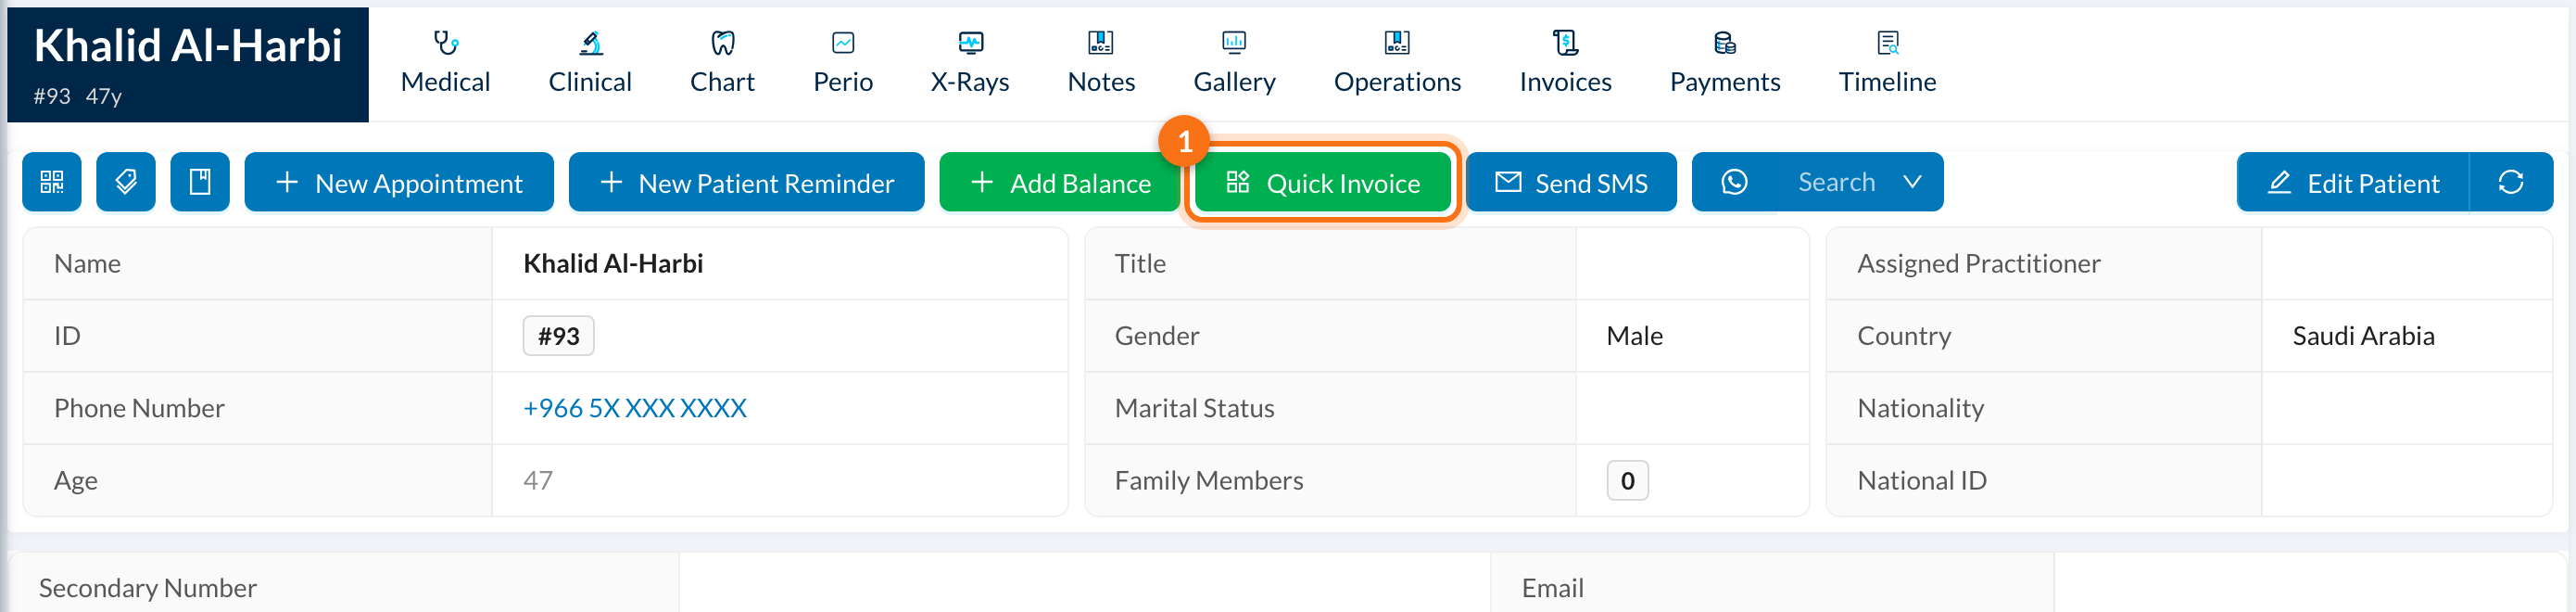This screenshot has height=612, width=2576.
Task: Click the Add Balance button
Action: point(1060,182)
